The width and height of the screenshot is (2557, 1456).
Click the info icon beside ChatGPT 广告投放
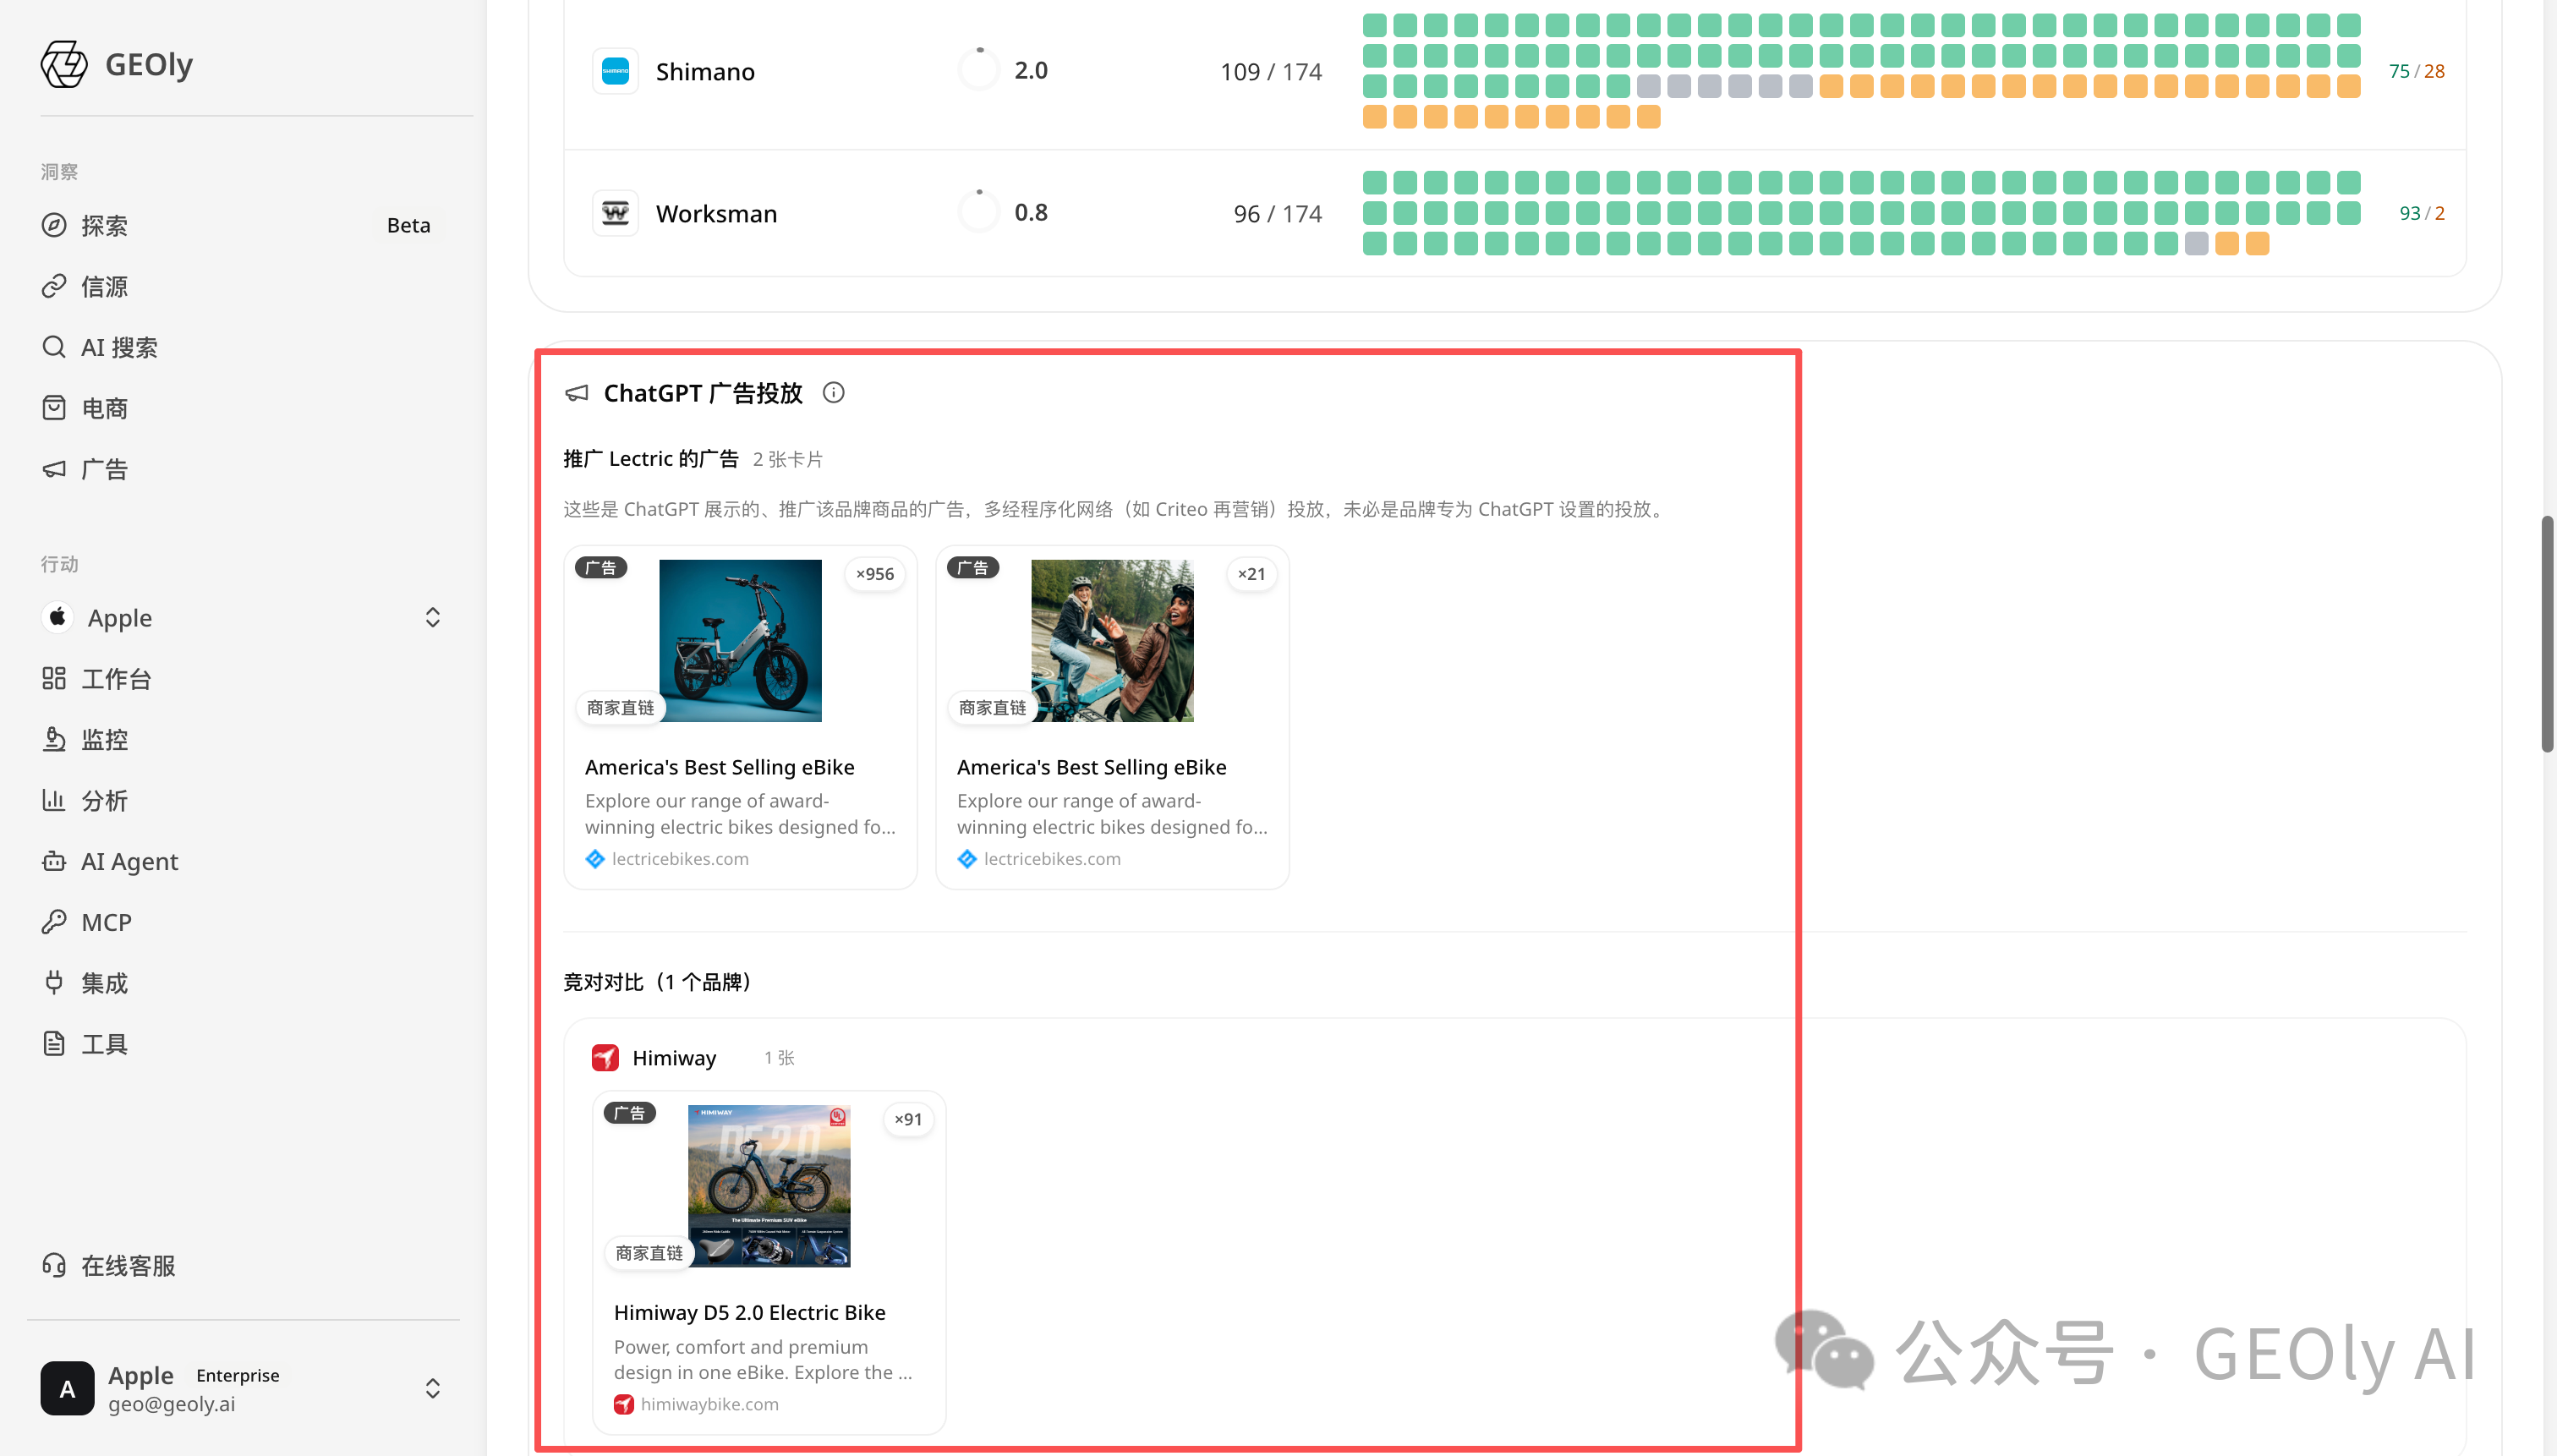click(833, 393)
